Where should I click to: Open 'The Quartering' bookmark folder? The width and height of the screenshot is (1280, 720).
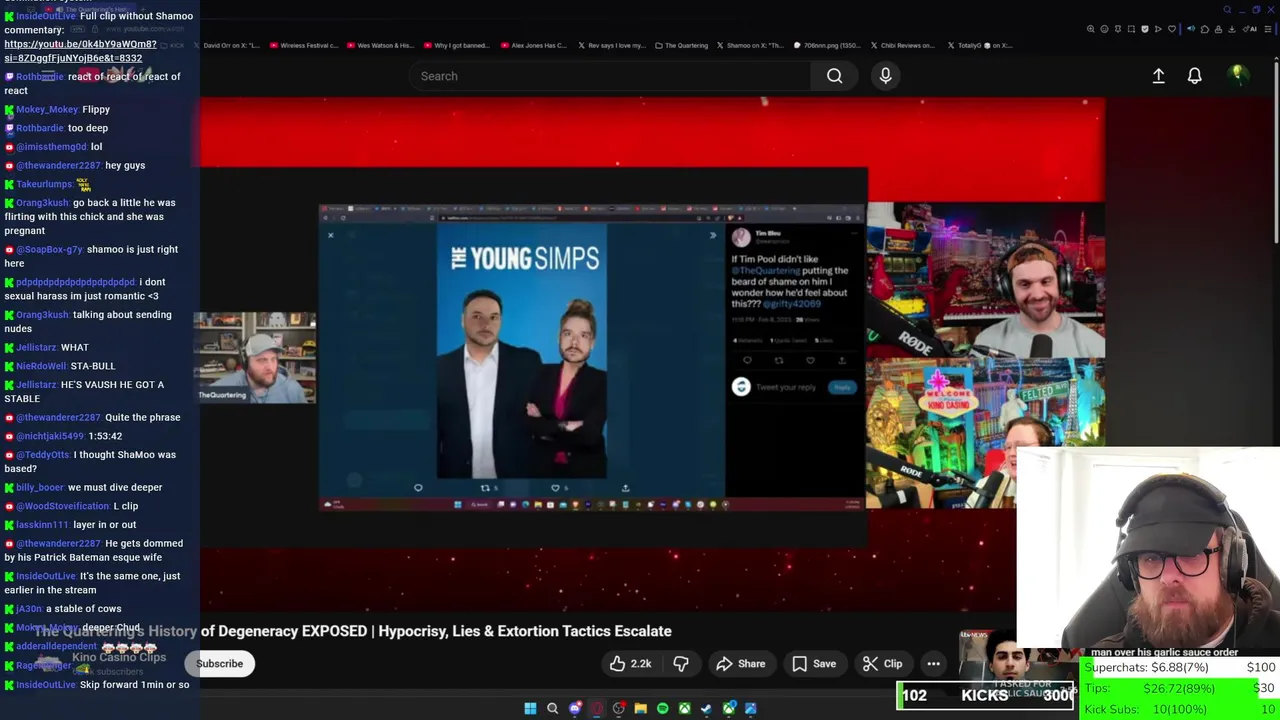[x=681, y=45]
